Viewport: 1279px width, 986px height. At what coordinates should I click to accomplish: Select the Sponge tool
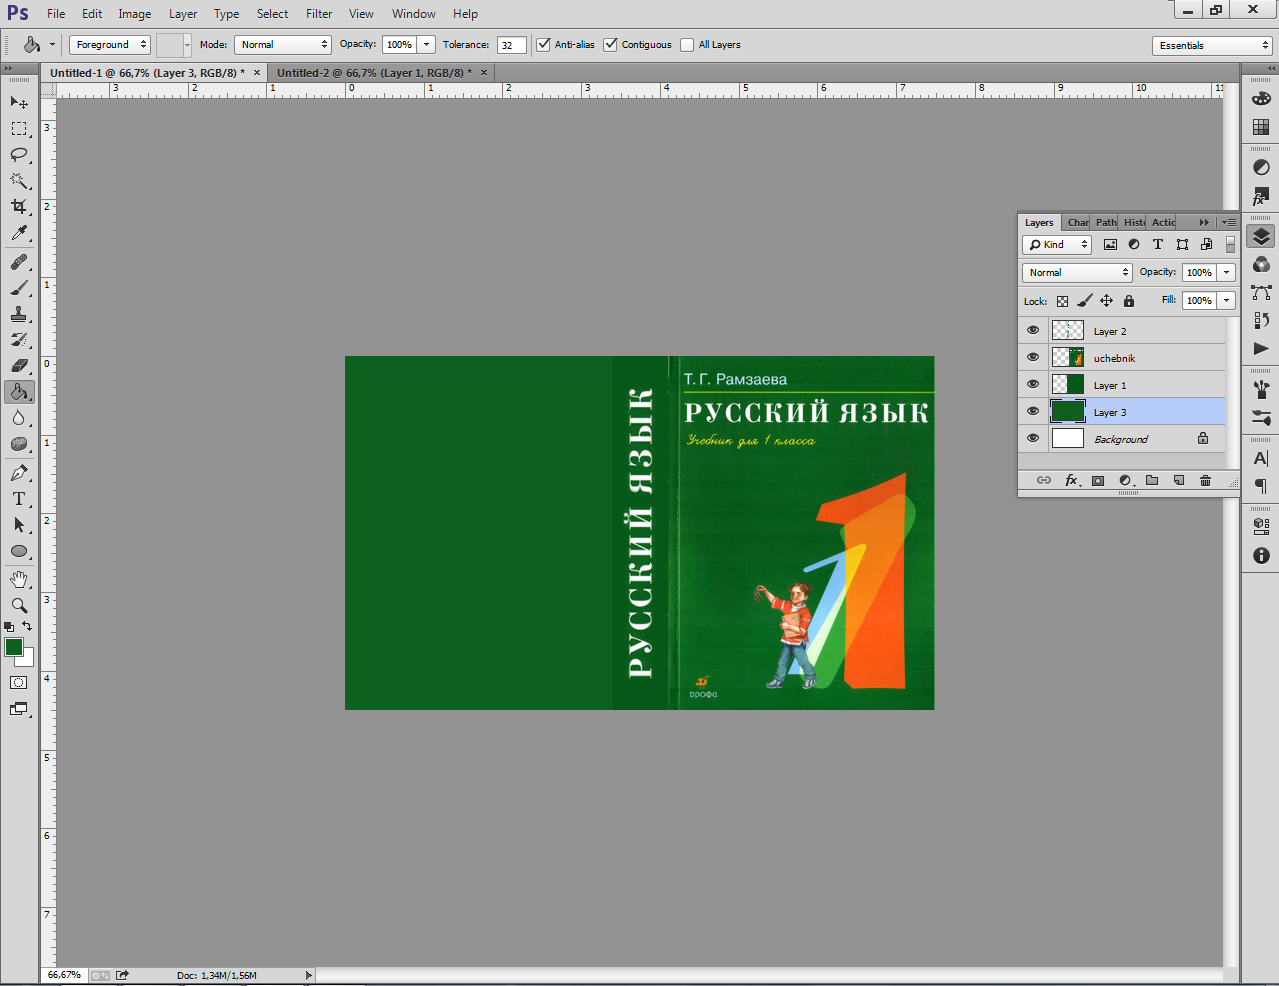pos(19,444)
